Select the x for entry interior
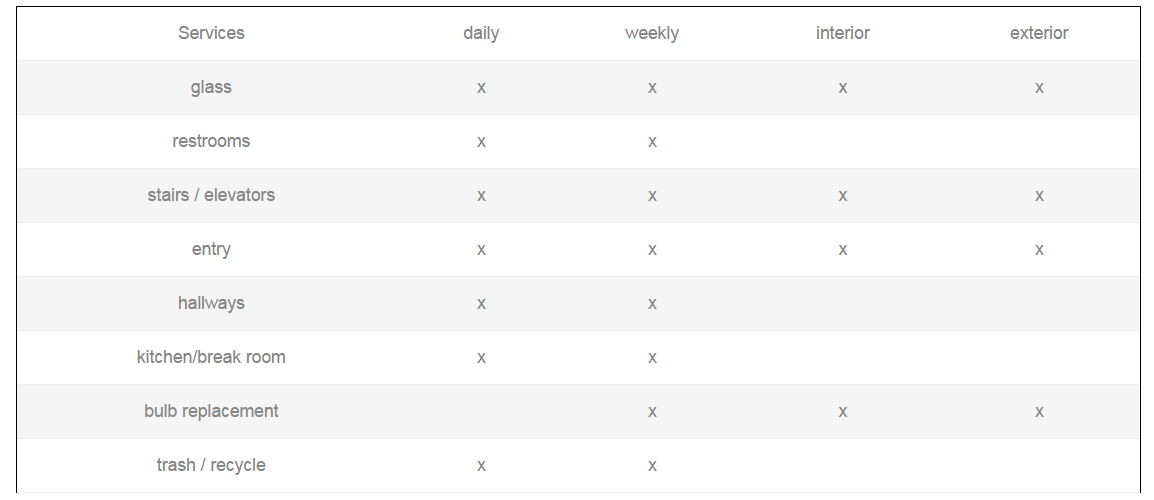This screenshot has height=500, width=1154. [x=843, y=250]
